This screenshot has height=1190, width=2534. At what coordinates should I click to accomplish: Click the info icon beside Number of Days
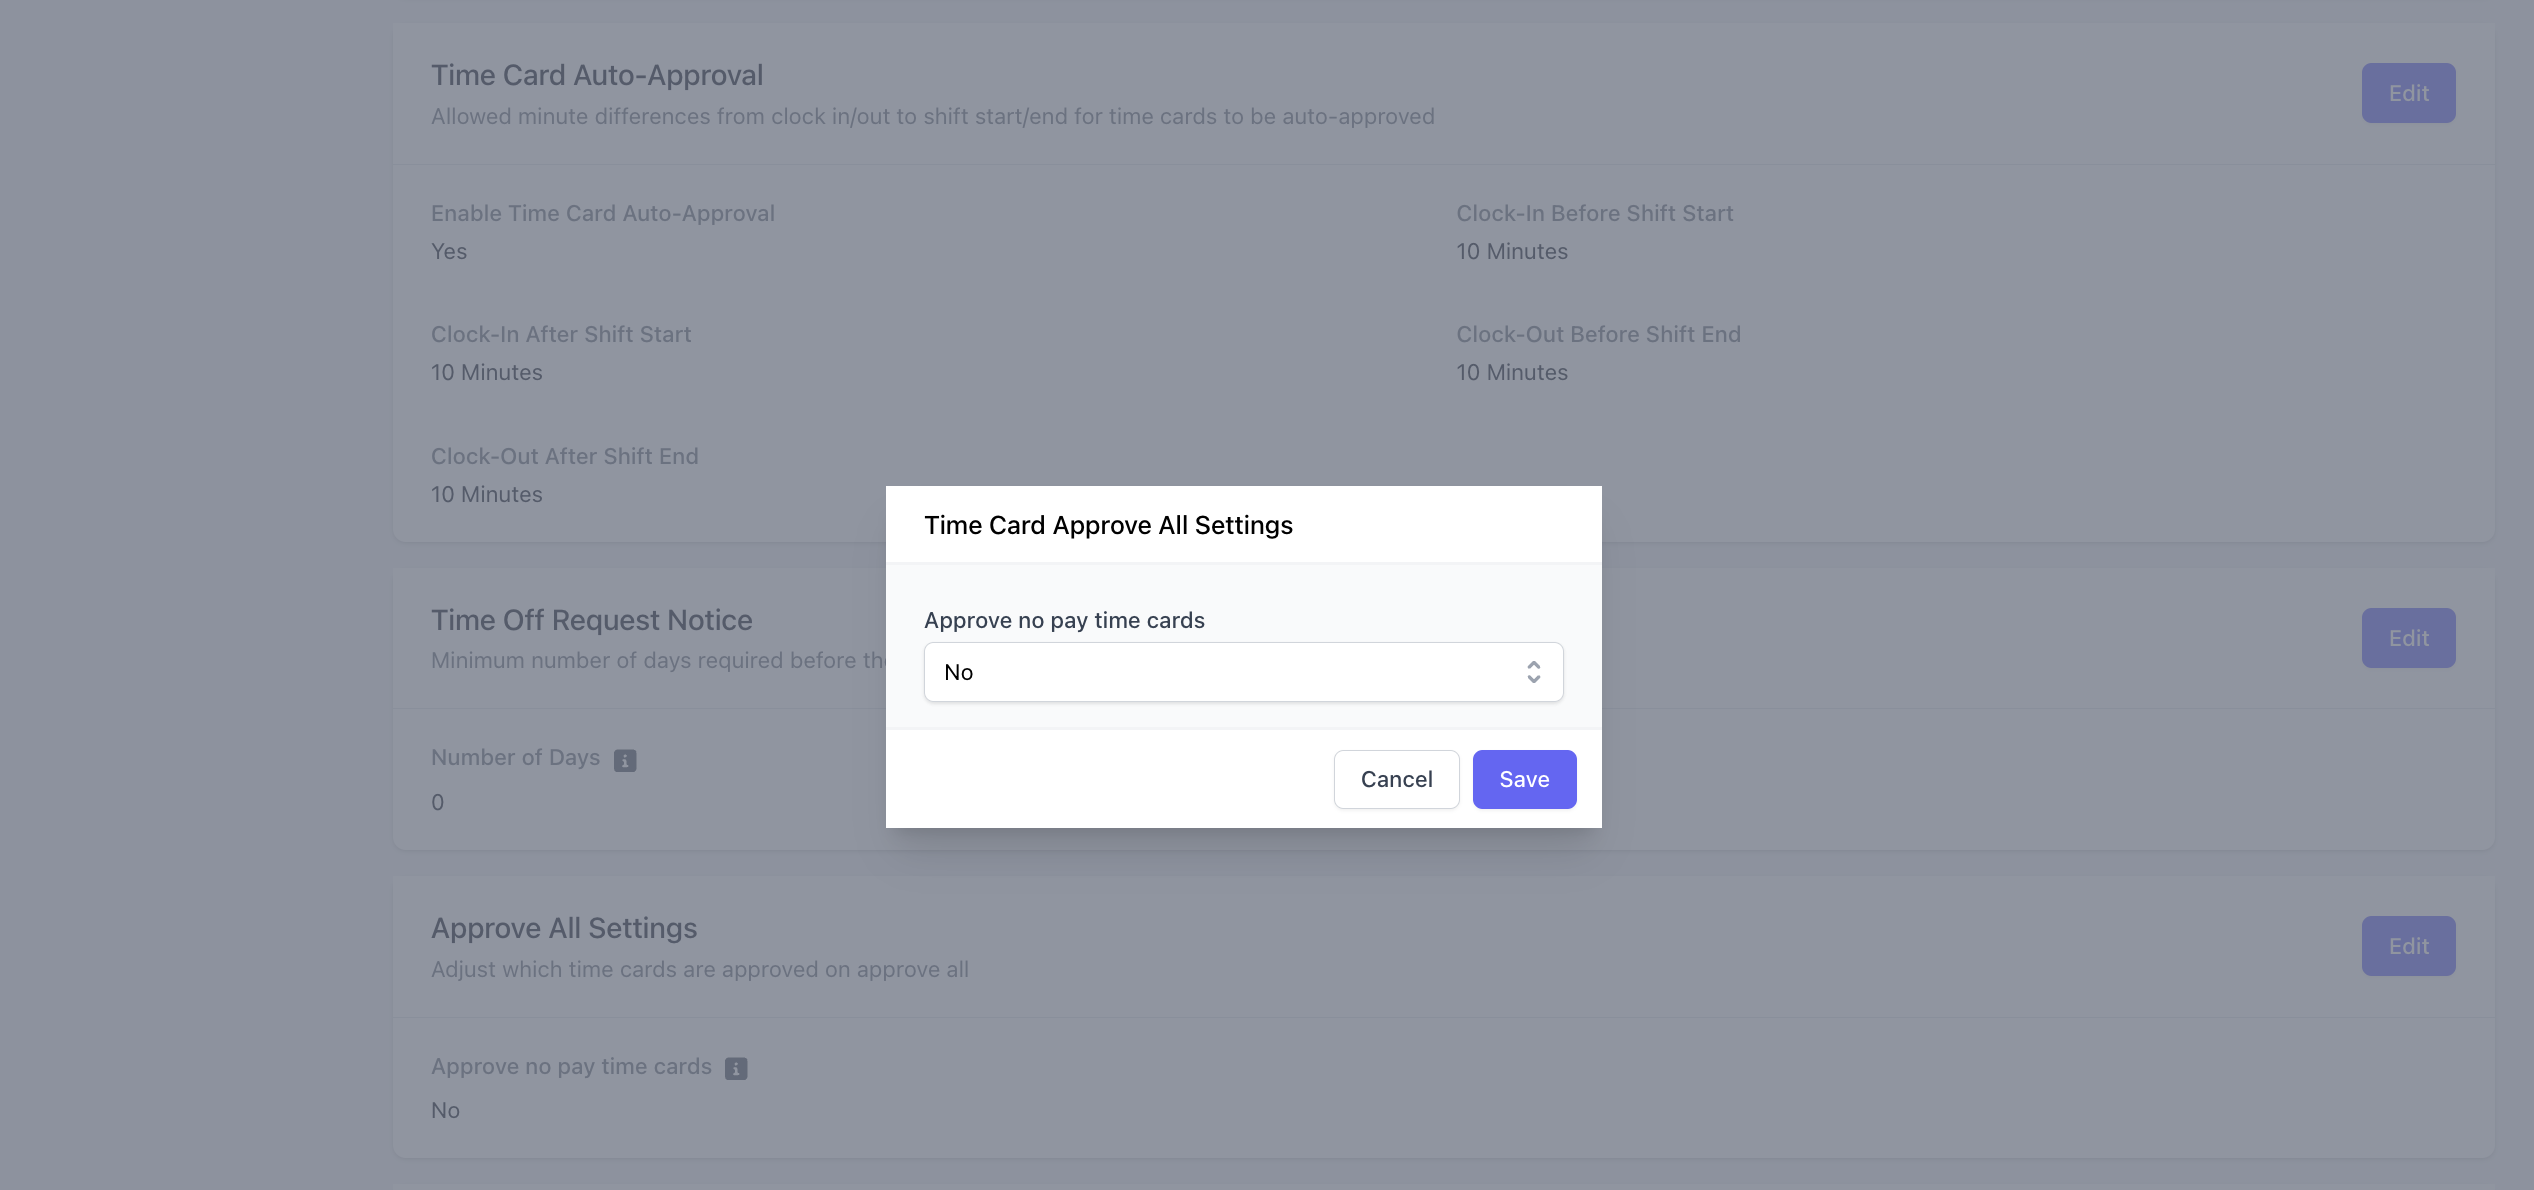coord(625,761)
